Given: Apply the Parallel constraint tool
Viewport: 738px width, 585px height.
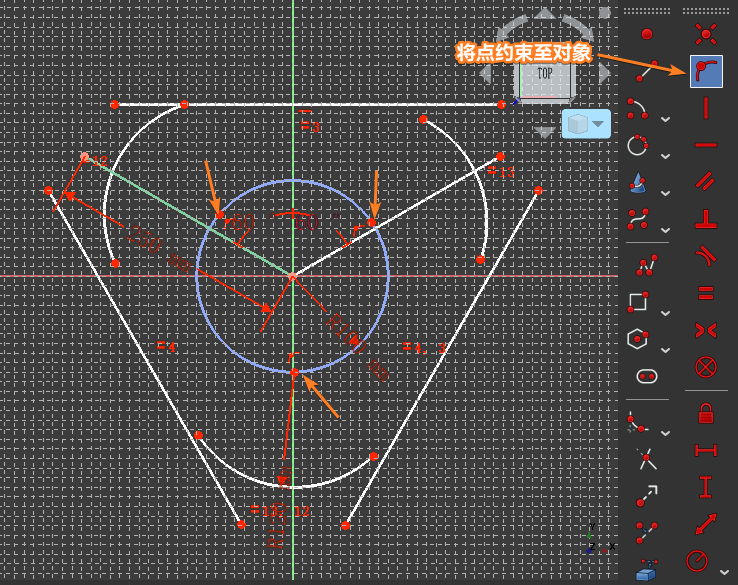Looking at the screenshot, I should pos(706,181).
